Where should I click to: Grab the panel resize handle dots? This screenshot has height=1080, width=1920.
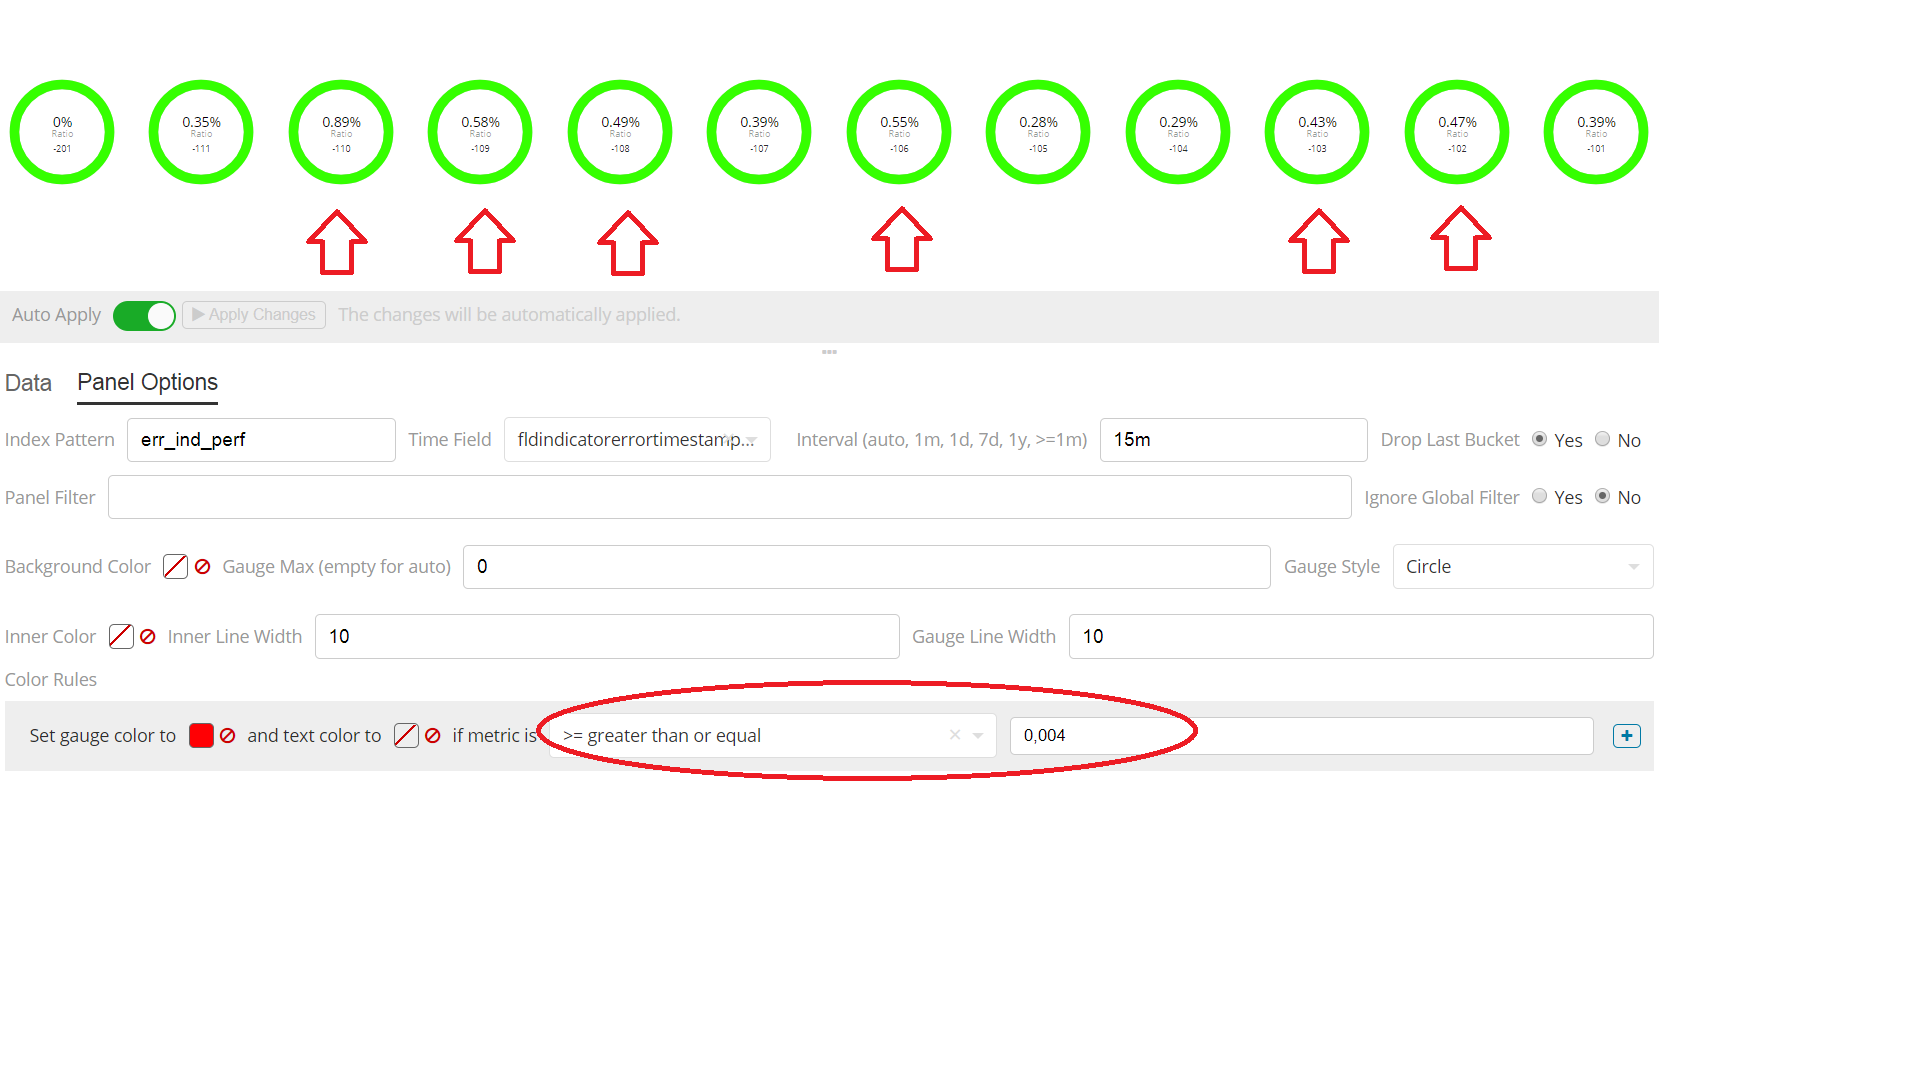(829, 352)
